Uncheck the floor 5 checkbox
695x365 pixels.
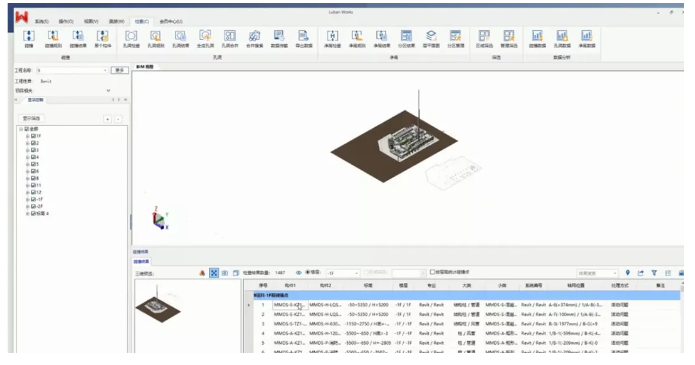(34, 164)
